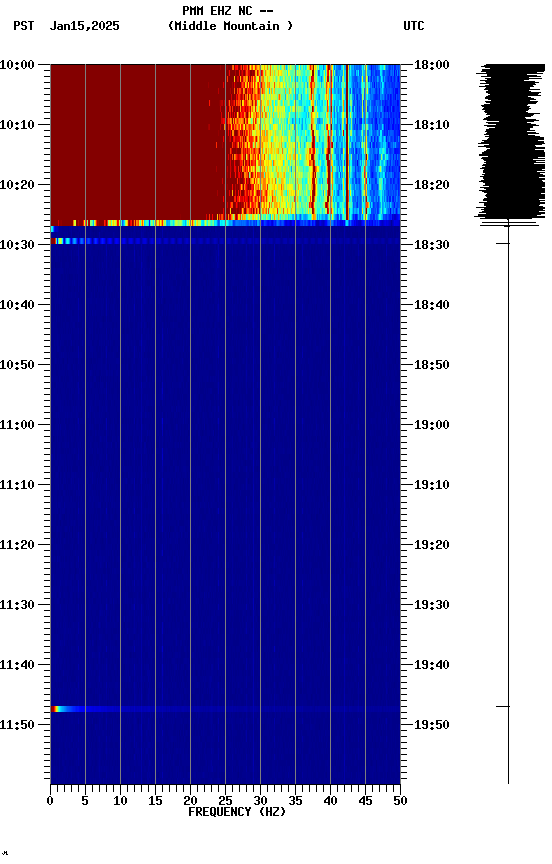Select the Middle Mountain station name
Viewport: 552px width, 864px height.
[230, 26]
